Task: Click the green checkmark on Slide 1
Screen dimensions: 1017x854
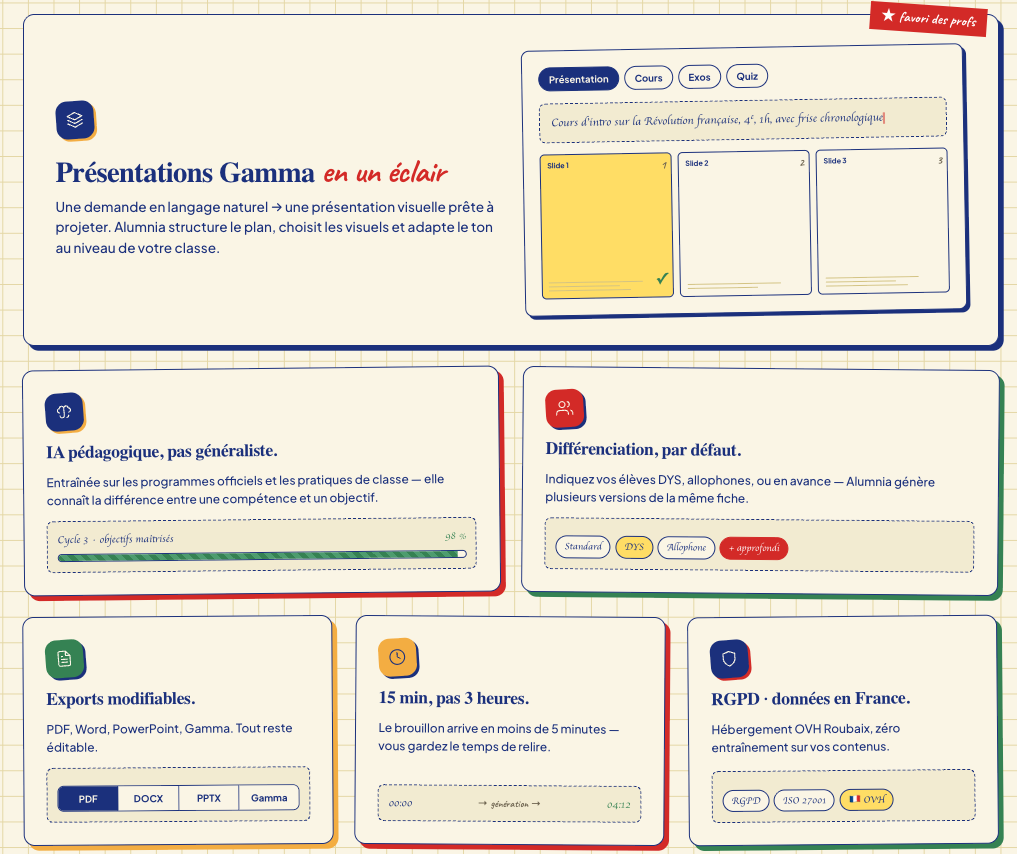Action: pyautogui.click(x=662, y=278)
